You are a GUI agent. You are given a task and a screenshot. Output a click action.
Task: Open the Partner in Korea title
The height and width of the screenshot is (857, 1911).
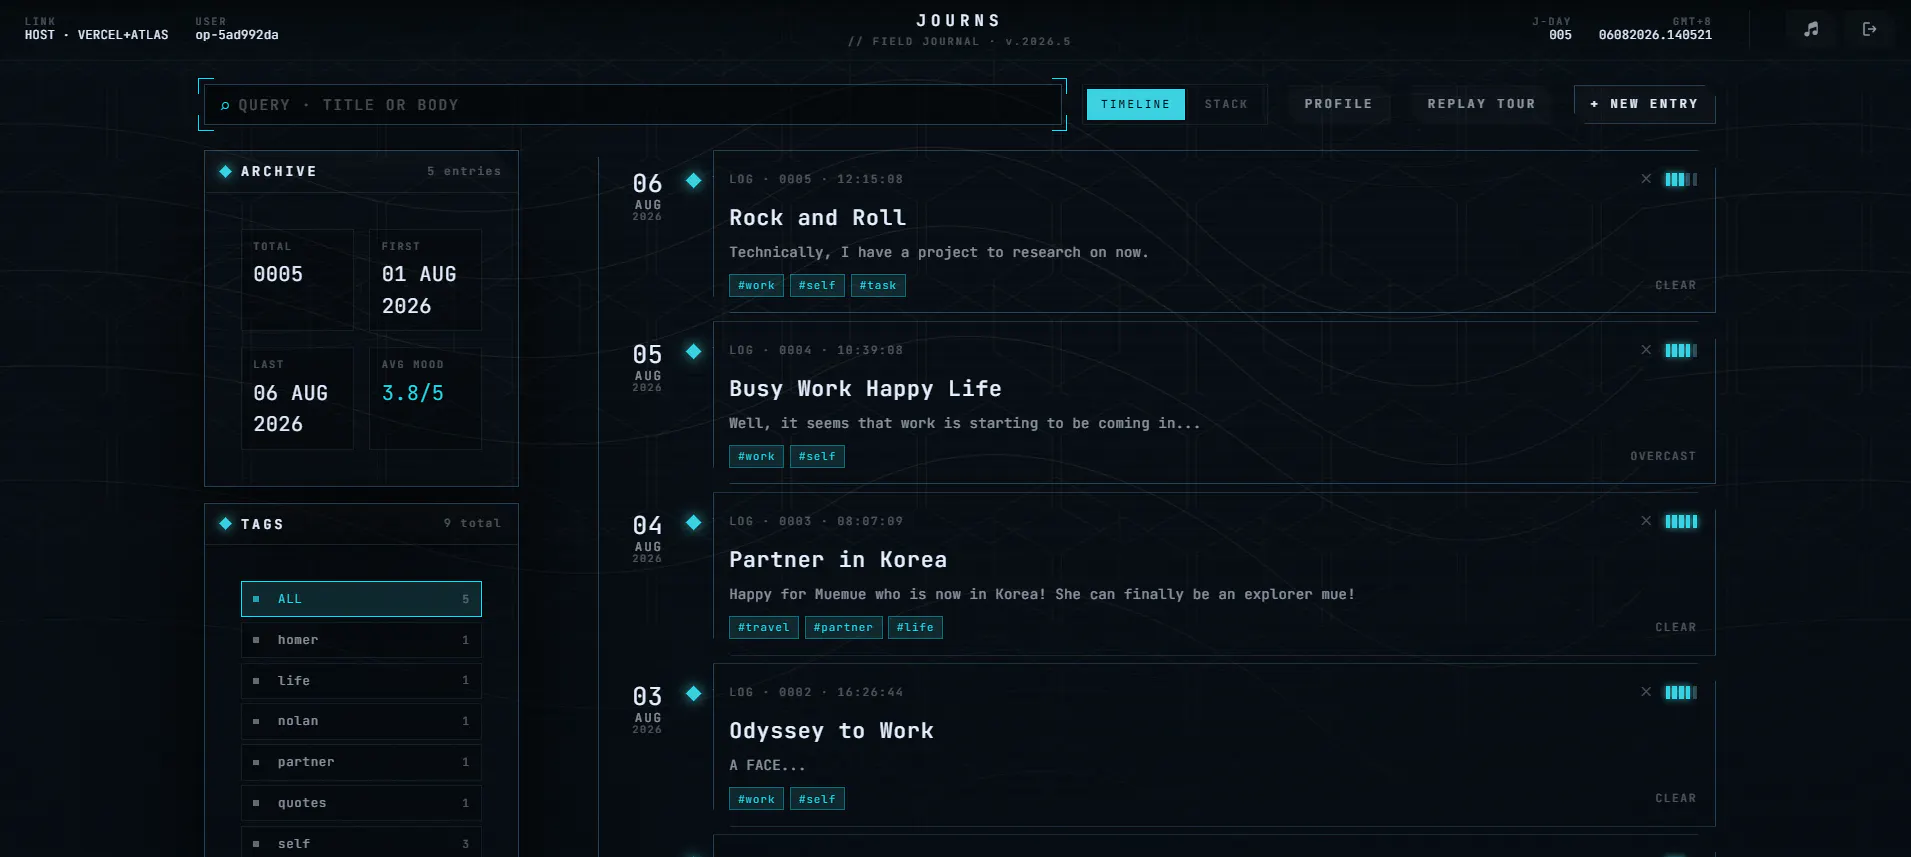click(x=838, y=560)
